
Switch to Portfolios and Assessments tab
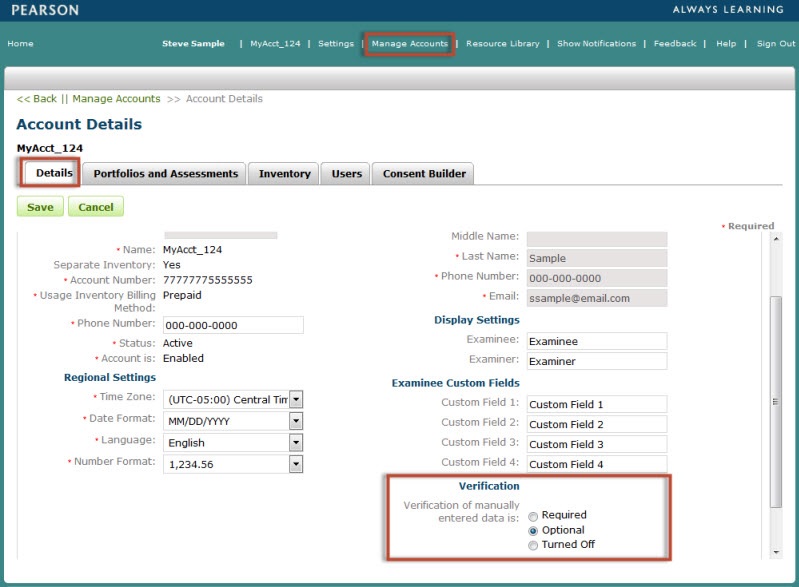click(x=165, y=174)
